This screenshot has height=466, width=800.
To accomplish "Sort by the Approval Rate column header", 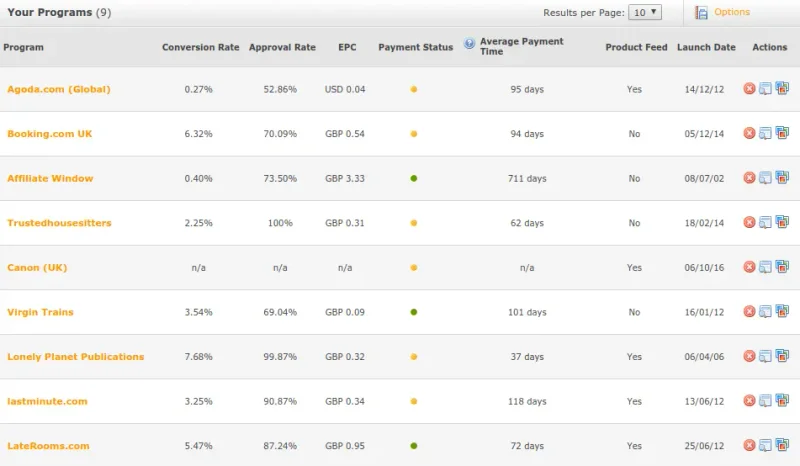I will coord(282,47).
